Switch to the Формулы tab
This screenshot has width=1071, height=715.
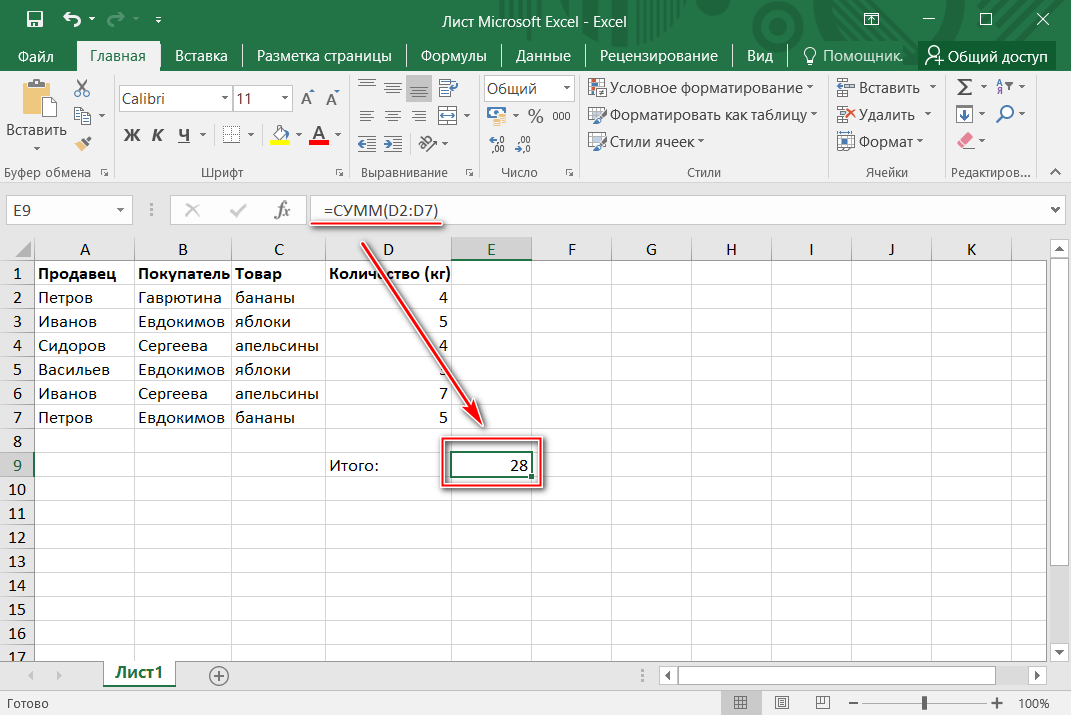click(454, 56)
